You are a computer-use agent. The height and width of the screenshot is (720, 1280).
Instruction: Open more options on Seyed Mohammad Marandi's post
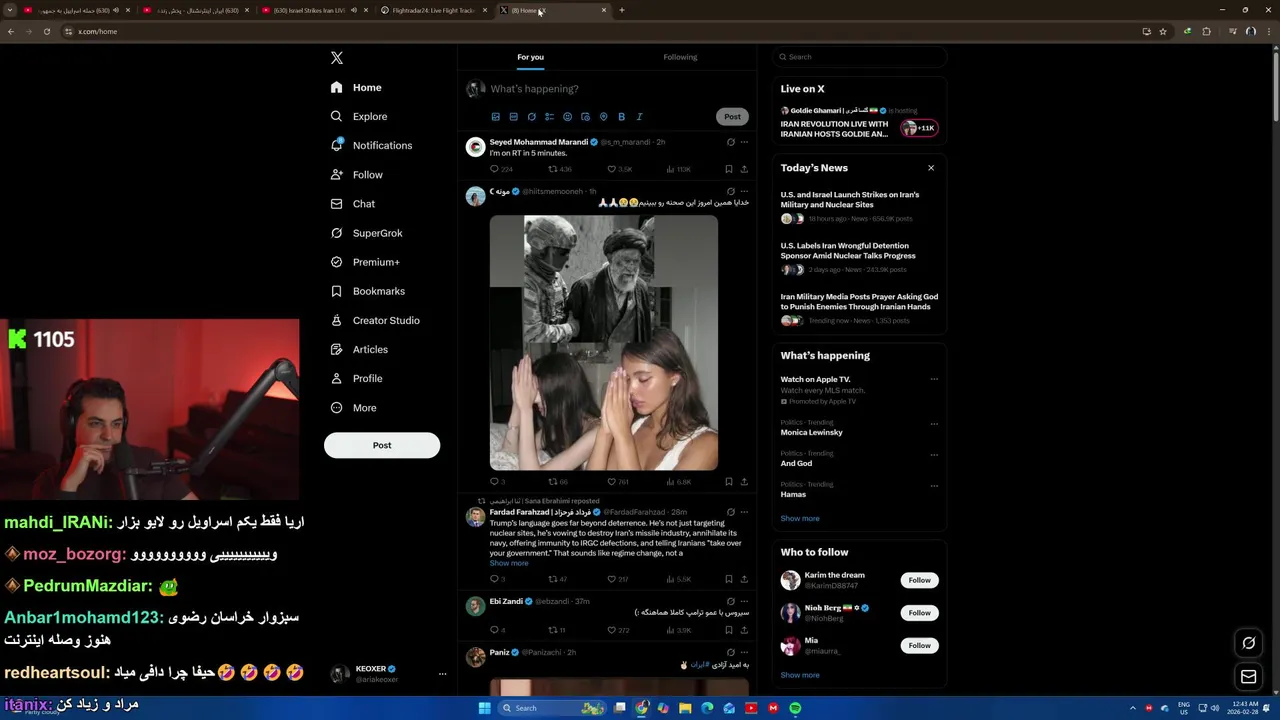click(744, 142)
